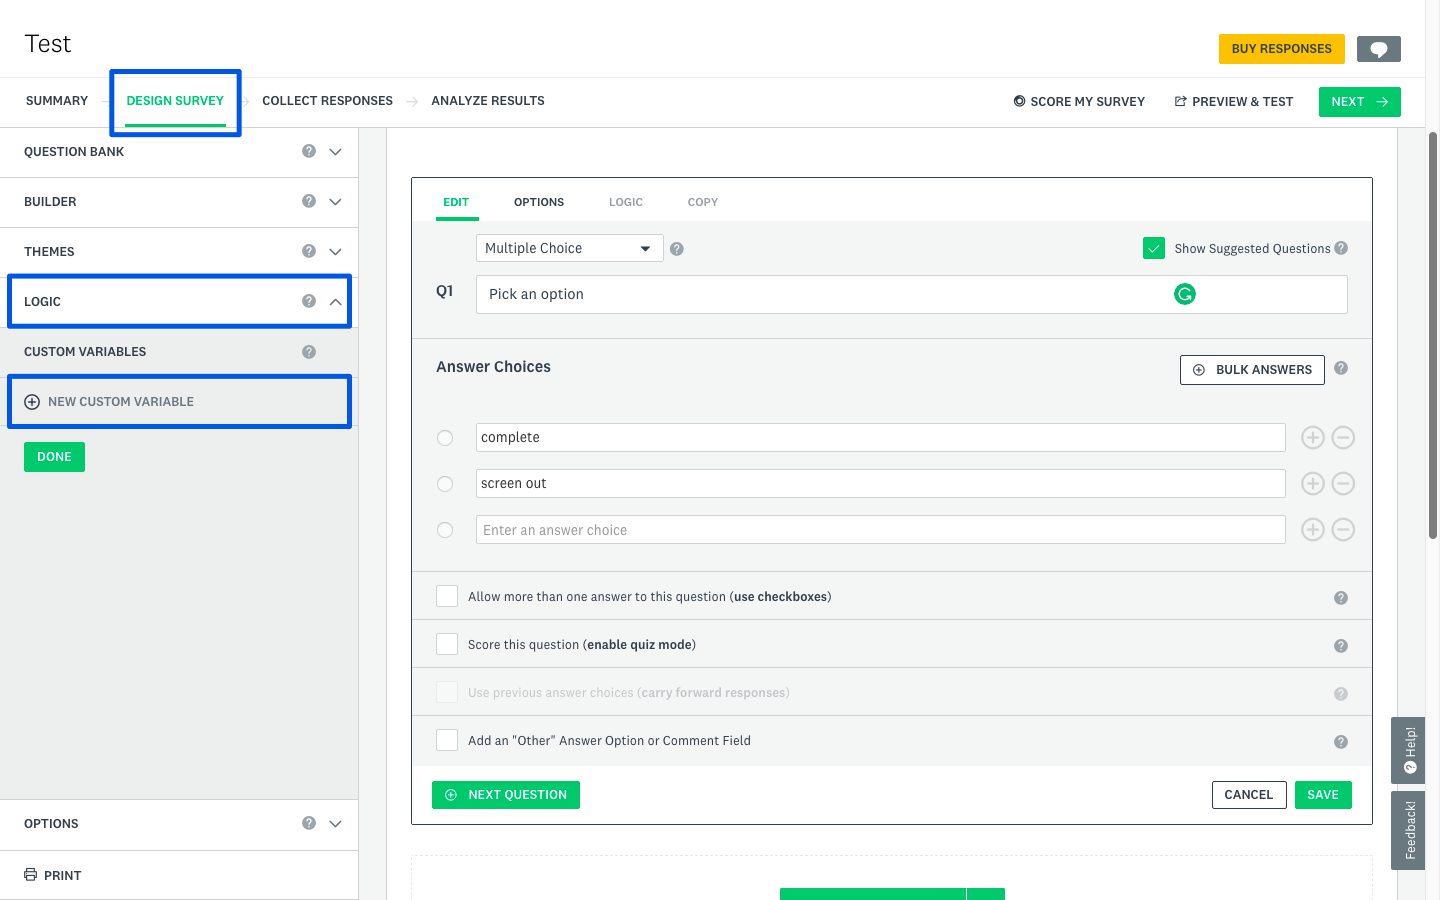Image resolution: width=1440 pixels, height=900 pixels.
Task: Open the Multiple Choice question type dropdown
Action: click(x=570, y=248)
